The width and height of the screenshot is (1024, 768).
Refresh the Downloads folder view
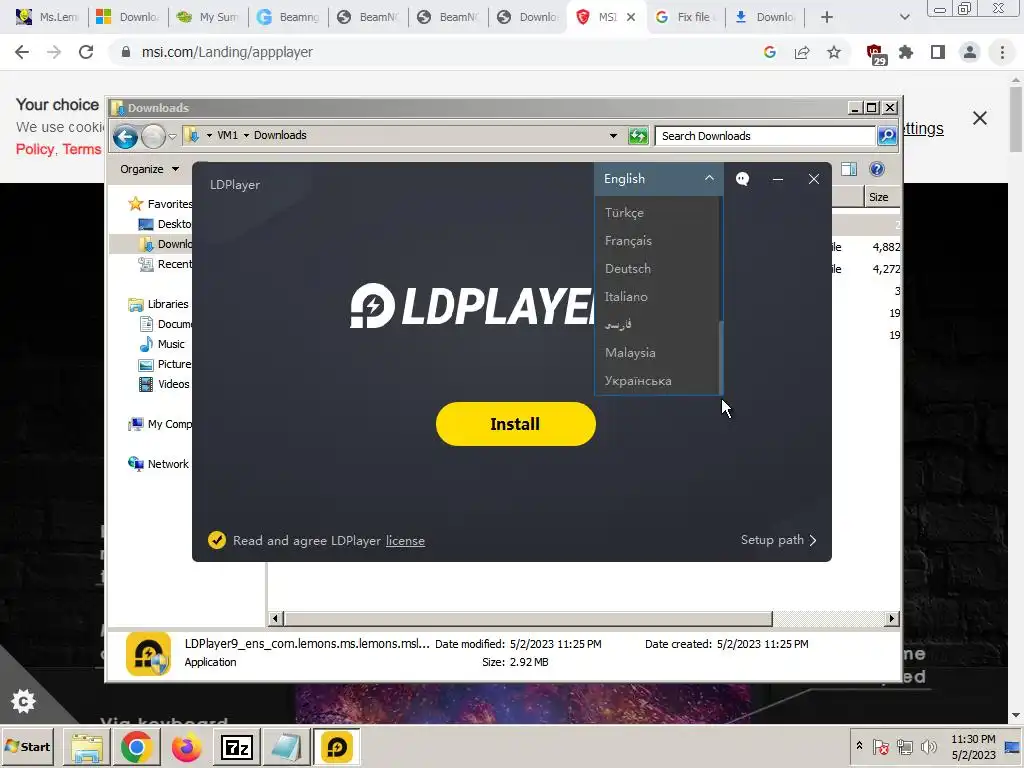point(638,136)
